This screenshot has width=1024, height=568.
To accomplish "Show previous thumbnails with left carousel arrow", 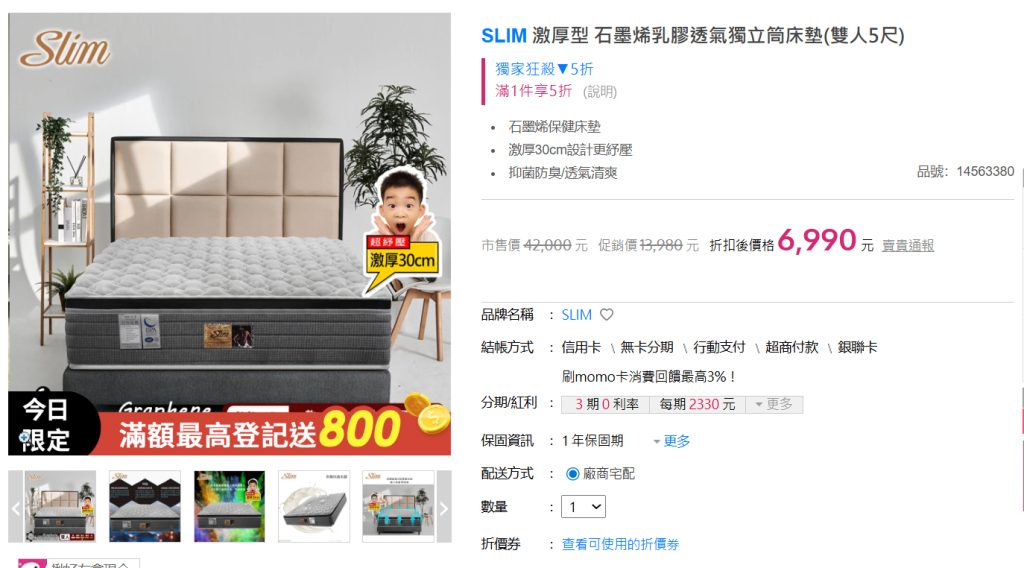I will (16, 507).
